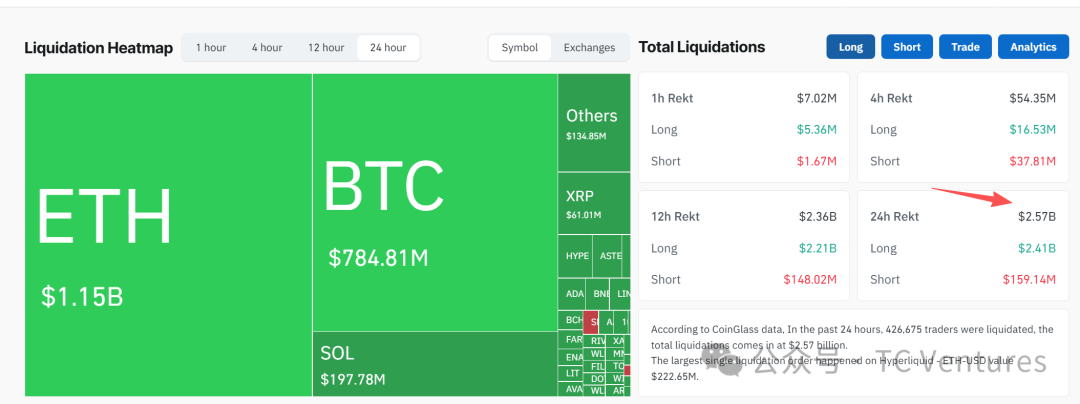
Task: Select the 1 hour timeframe tab
Action: click(211, 47)
